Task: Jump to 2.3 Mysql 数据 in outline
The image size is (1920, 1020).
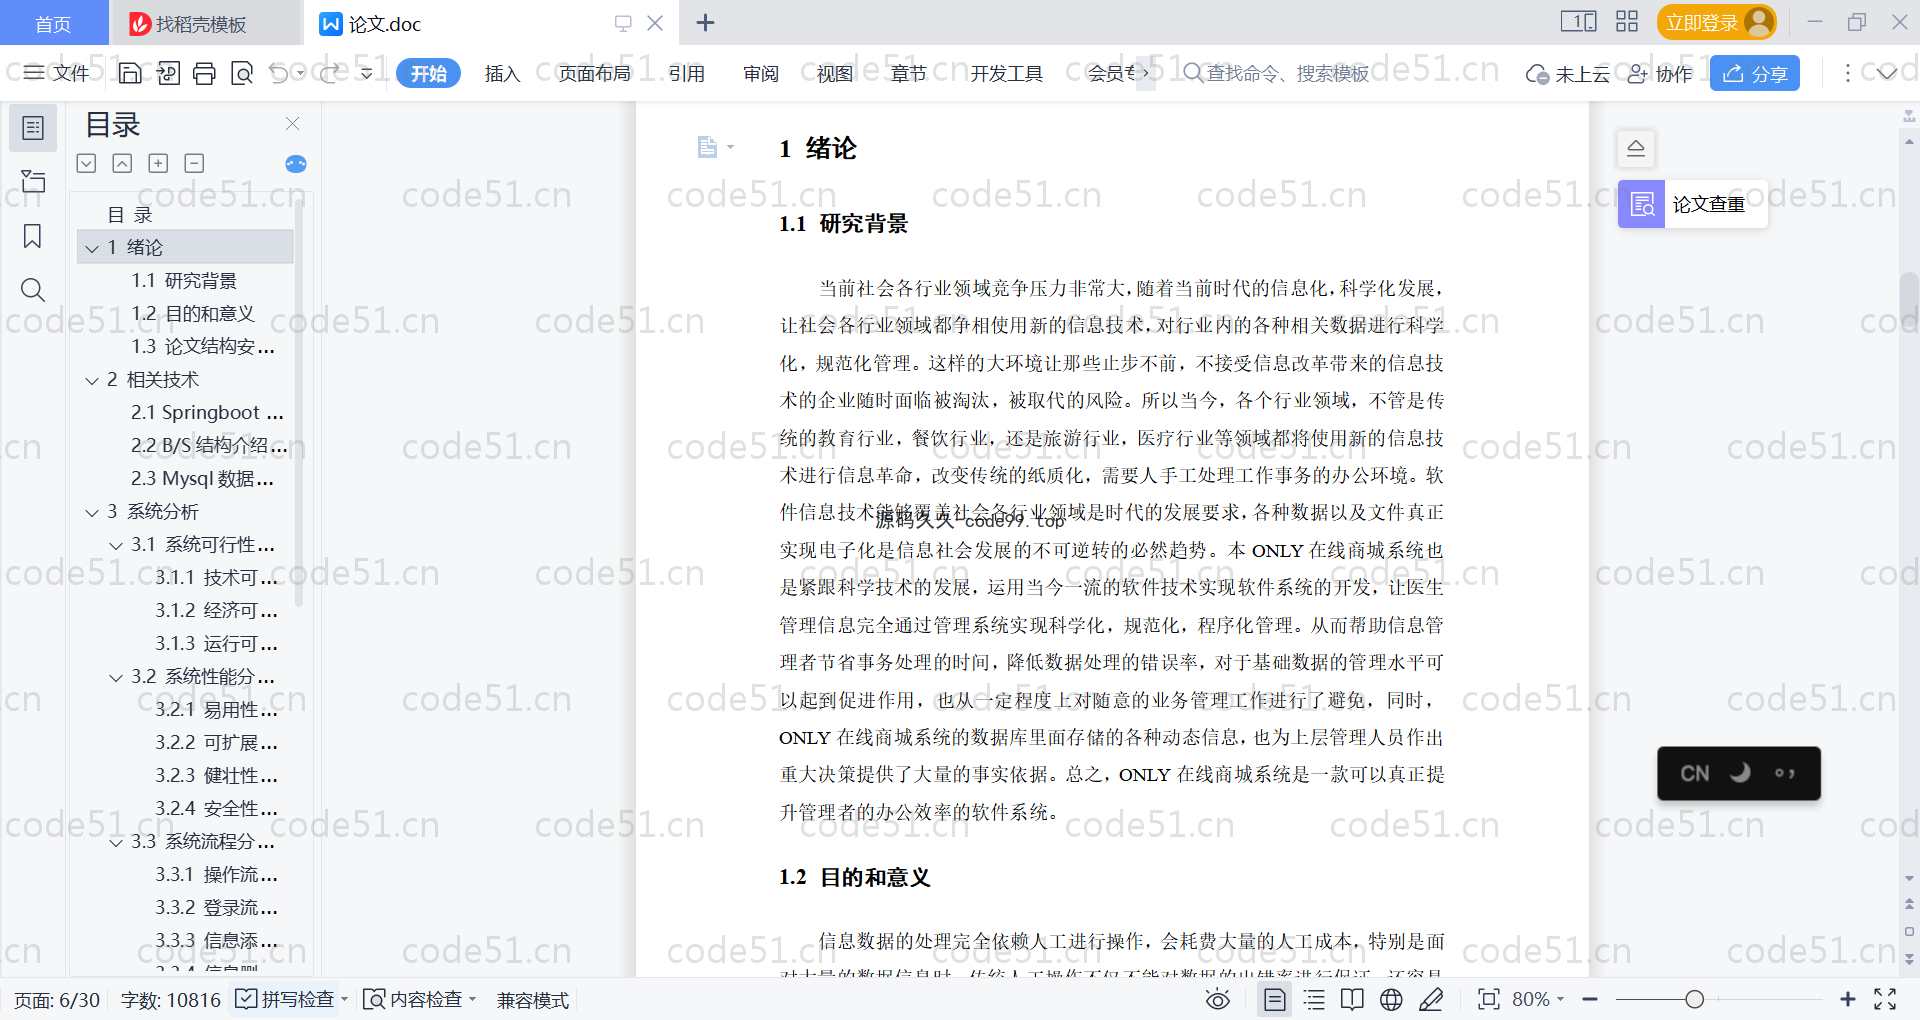Action: 202,478
